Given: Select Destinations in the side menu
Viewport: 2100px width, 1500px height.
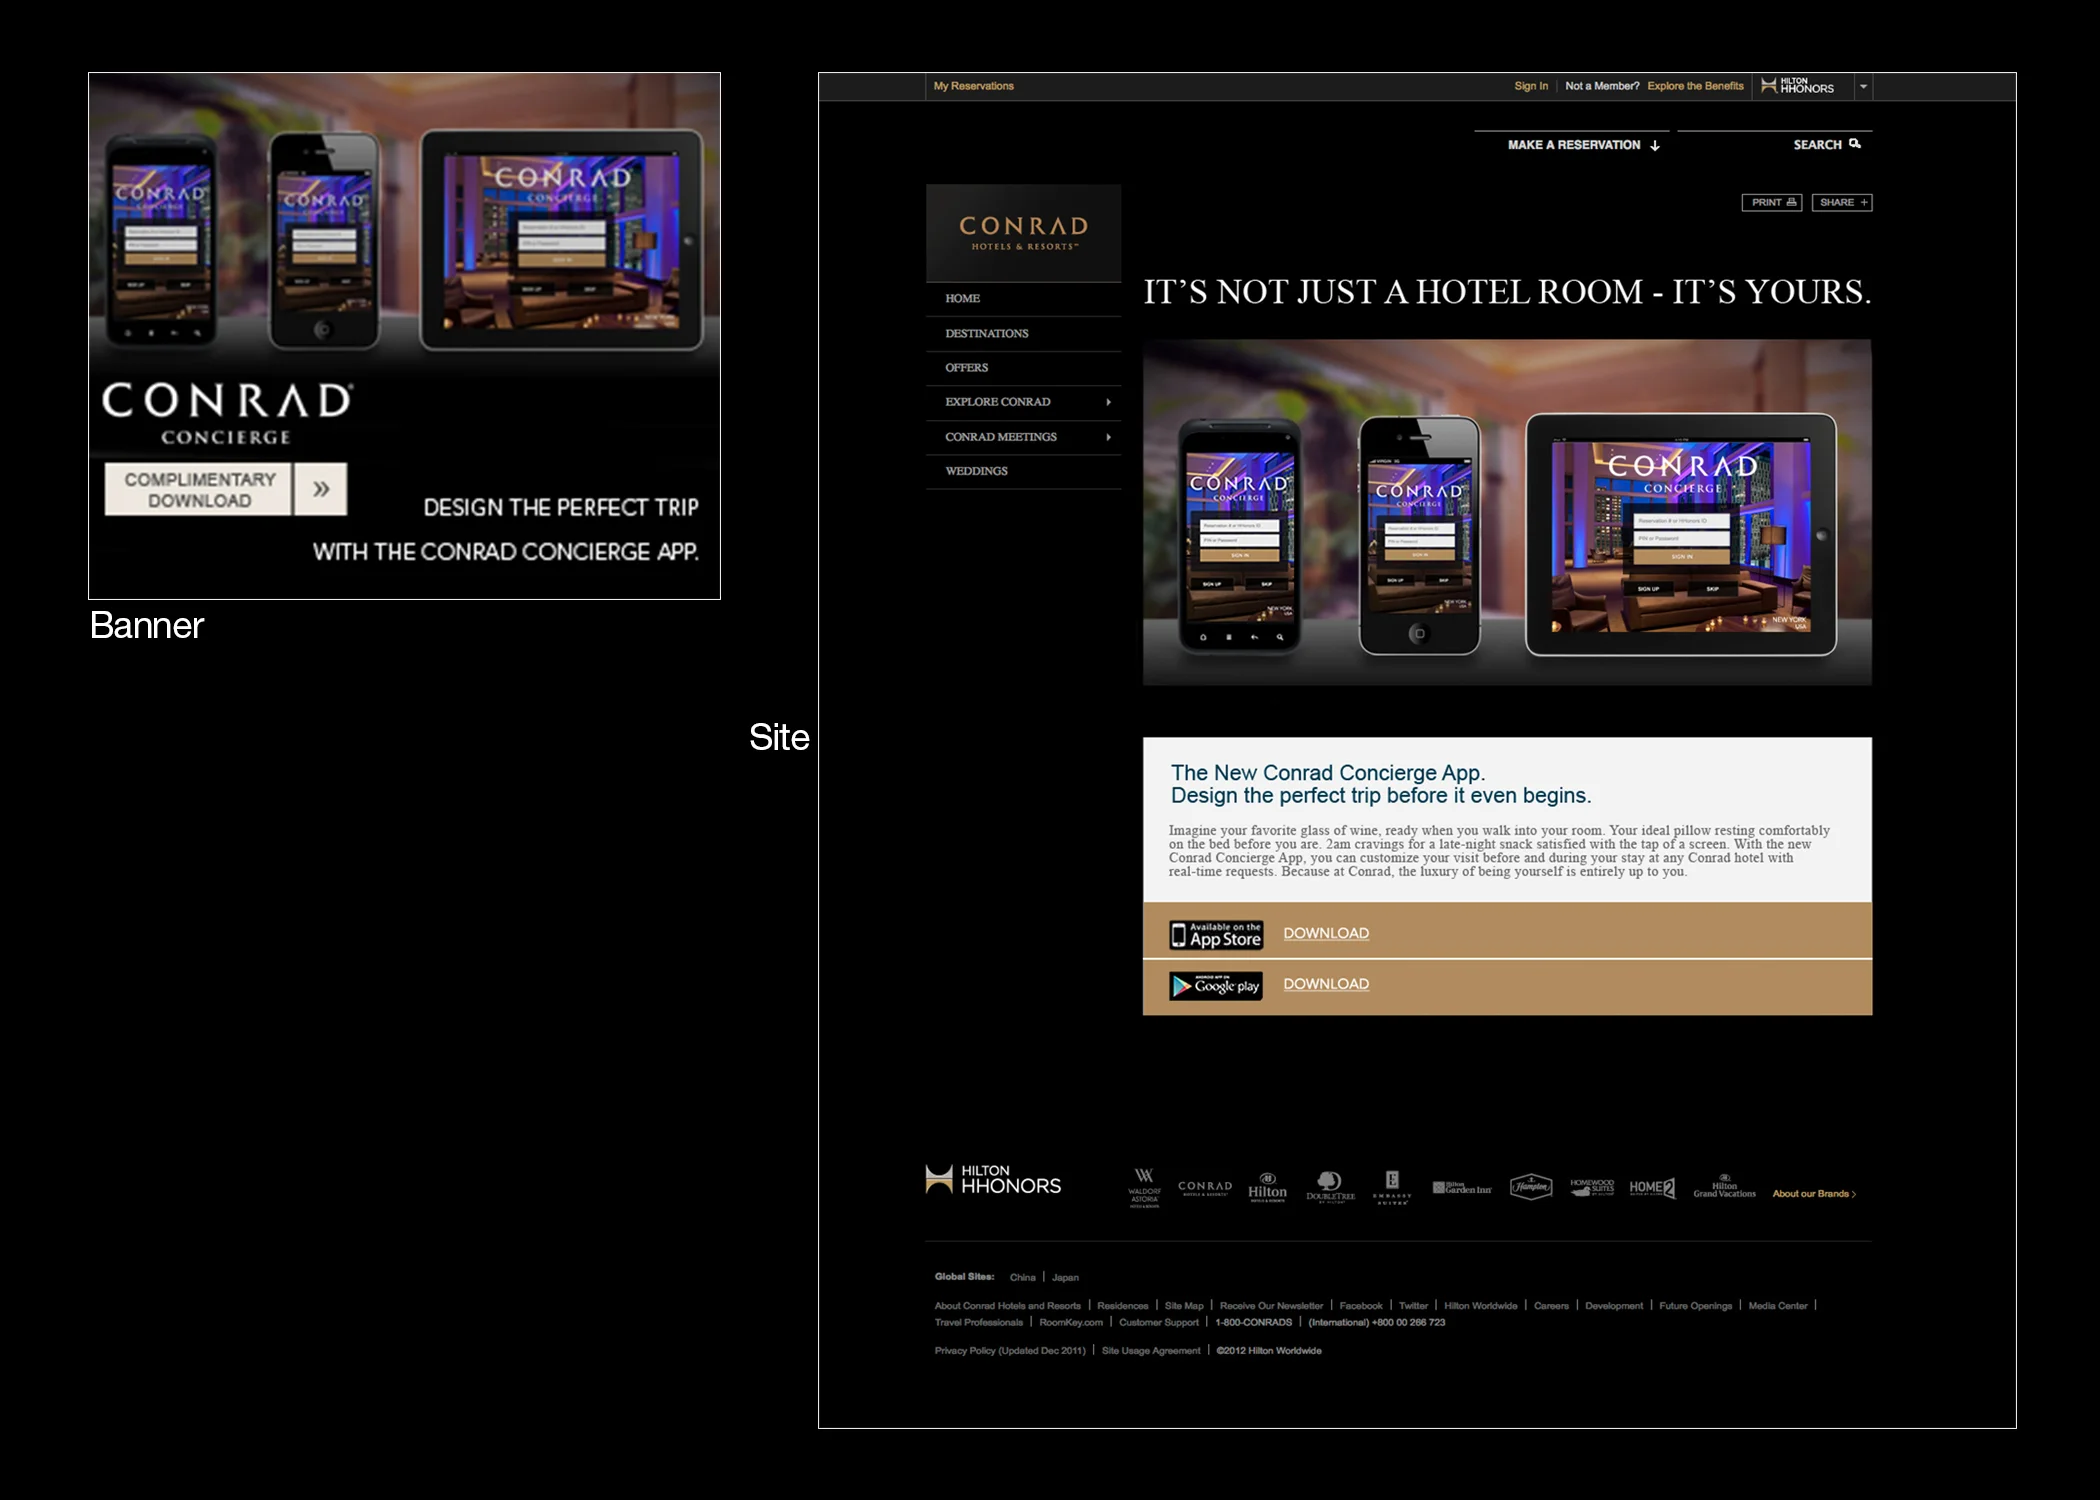Looking at the screenshot, I should [986, 333].
